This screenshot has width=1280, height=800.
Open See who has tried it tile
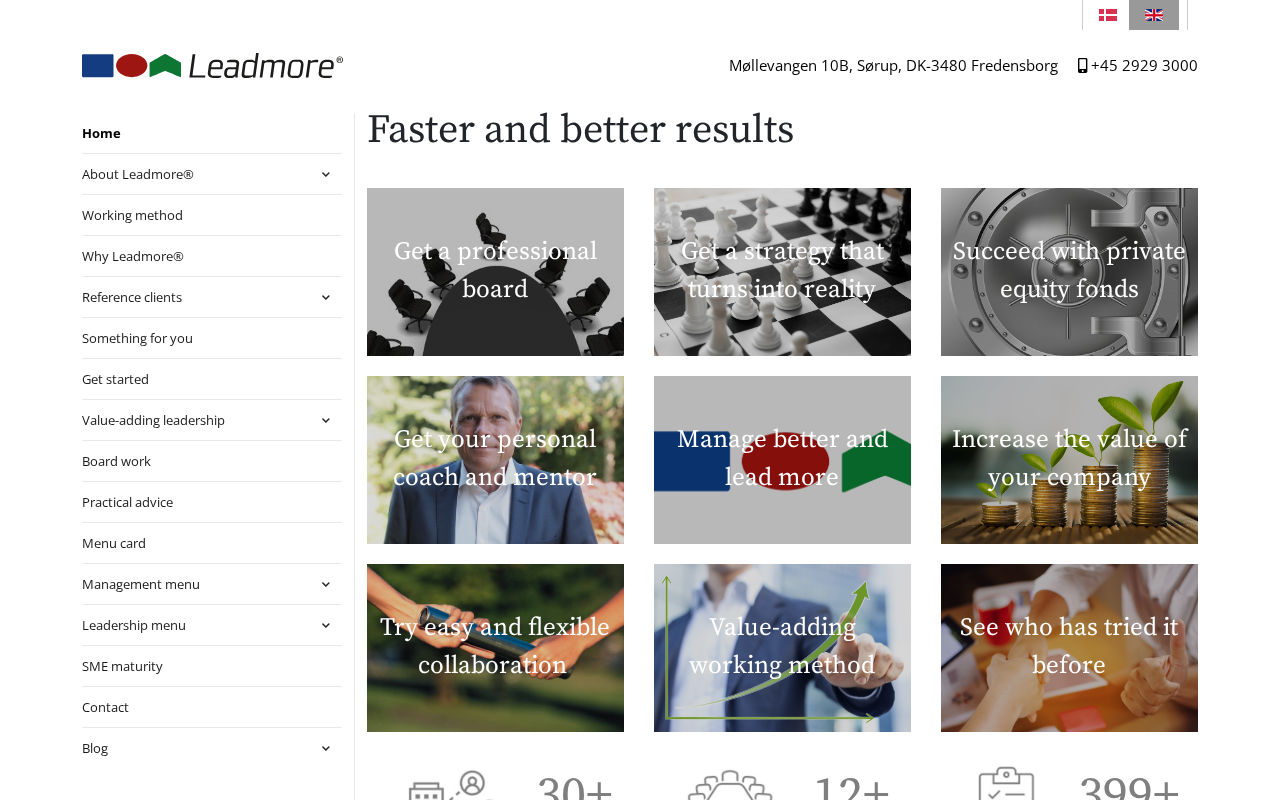[x=1069, y=648]
